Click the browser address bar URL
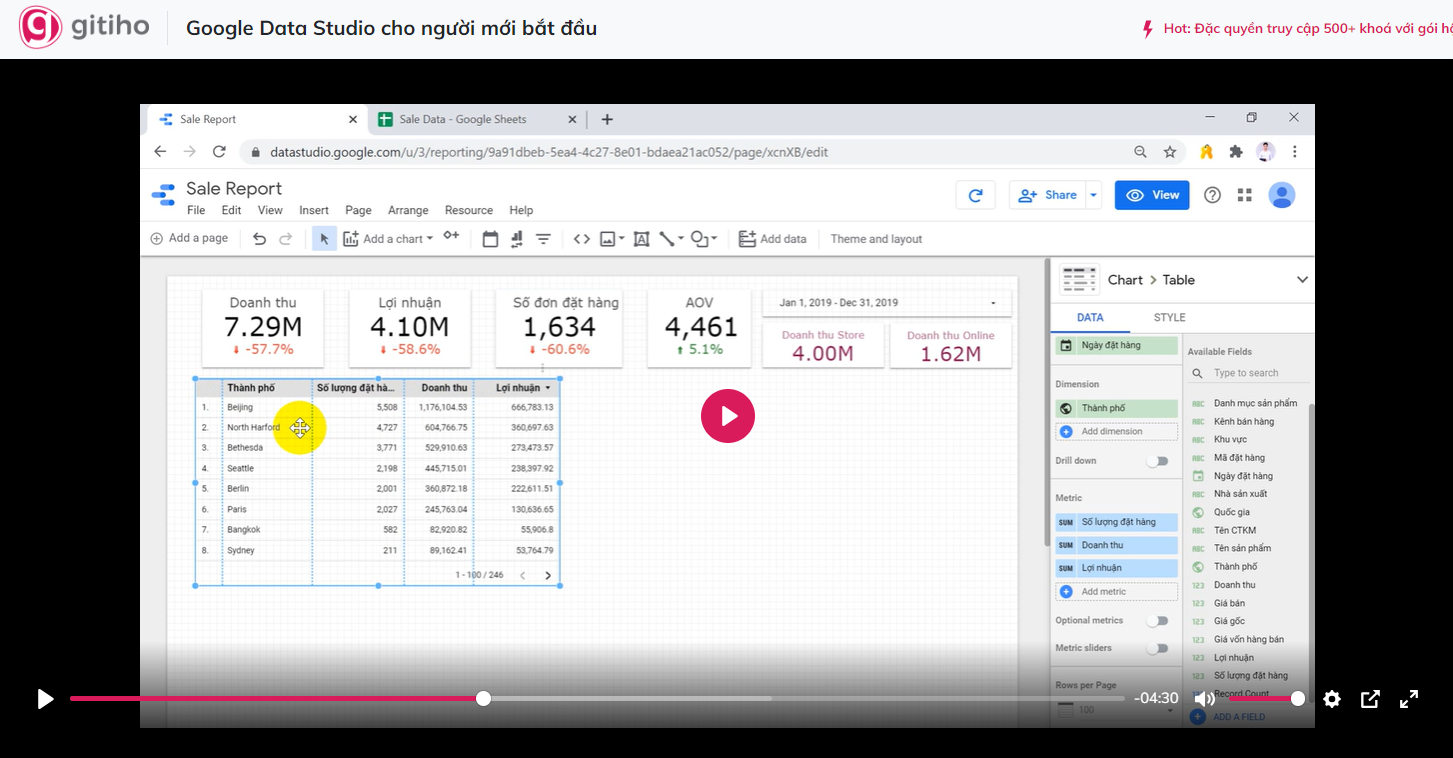 549,152
